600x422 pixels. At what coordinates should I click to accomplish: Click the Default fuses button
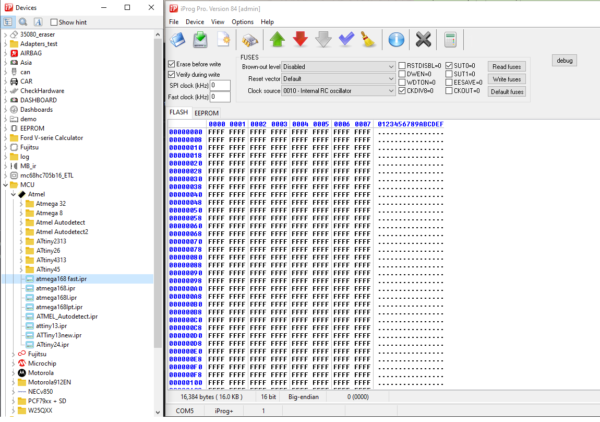(x=507, y=92)
